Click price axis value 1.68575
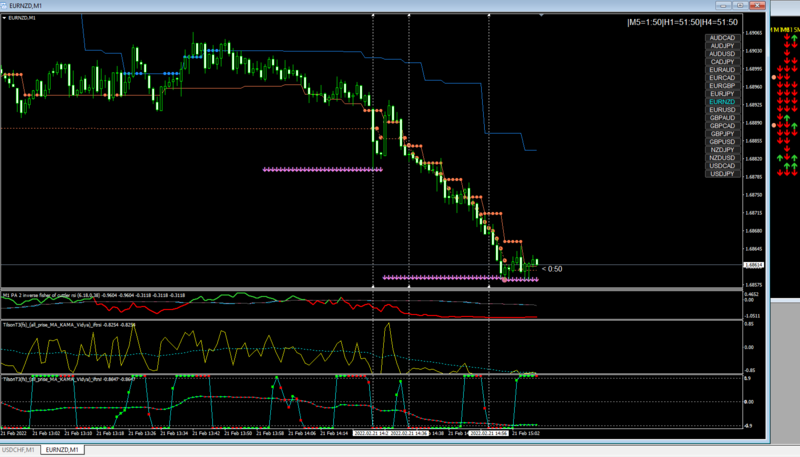 [x=754, y=285]
